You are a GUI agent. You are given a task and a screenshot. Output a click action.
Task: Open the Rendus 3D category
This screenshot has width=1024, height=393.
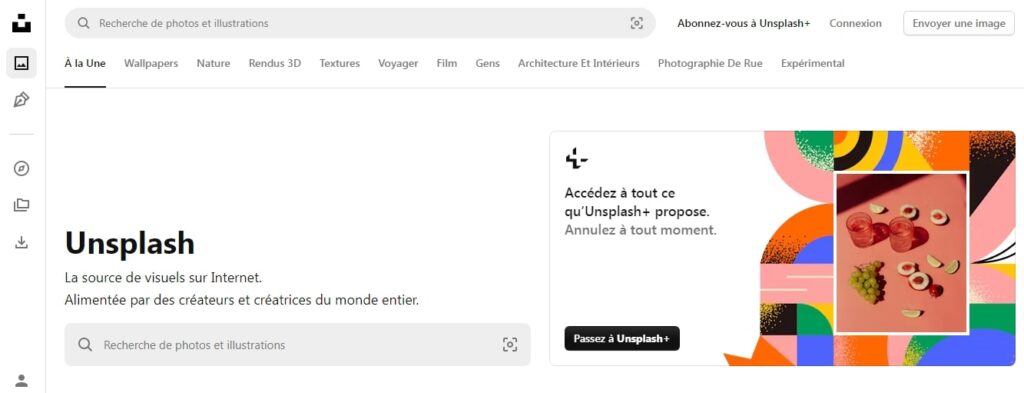pos(275,63)
